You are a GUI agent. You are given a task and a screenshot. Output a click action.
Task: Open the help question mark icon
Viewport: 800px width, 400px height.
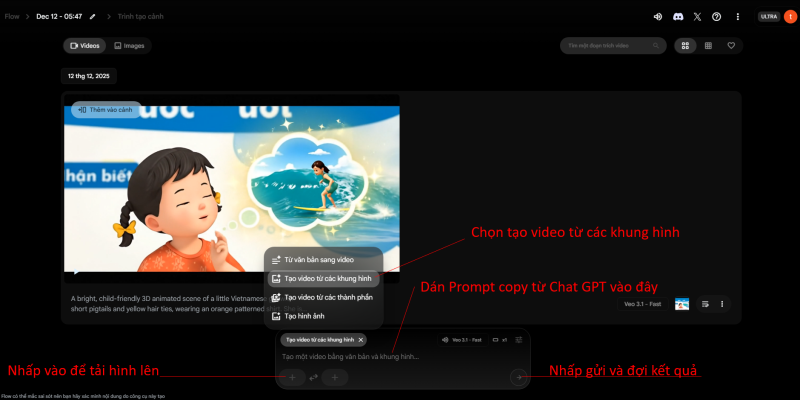pyautogui.click(x=716, y=17)
